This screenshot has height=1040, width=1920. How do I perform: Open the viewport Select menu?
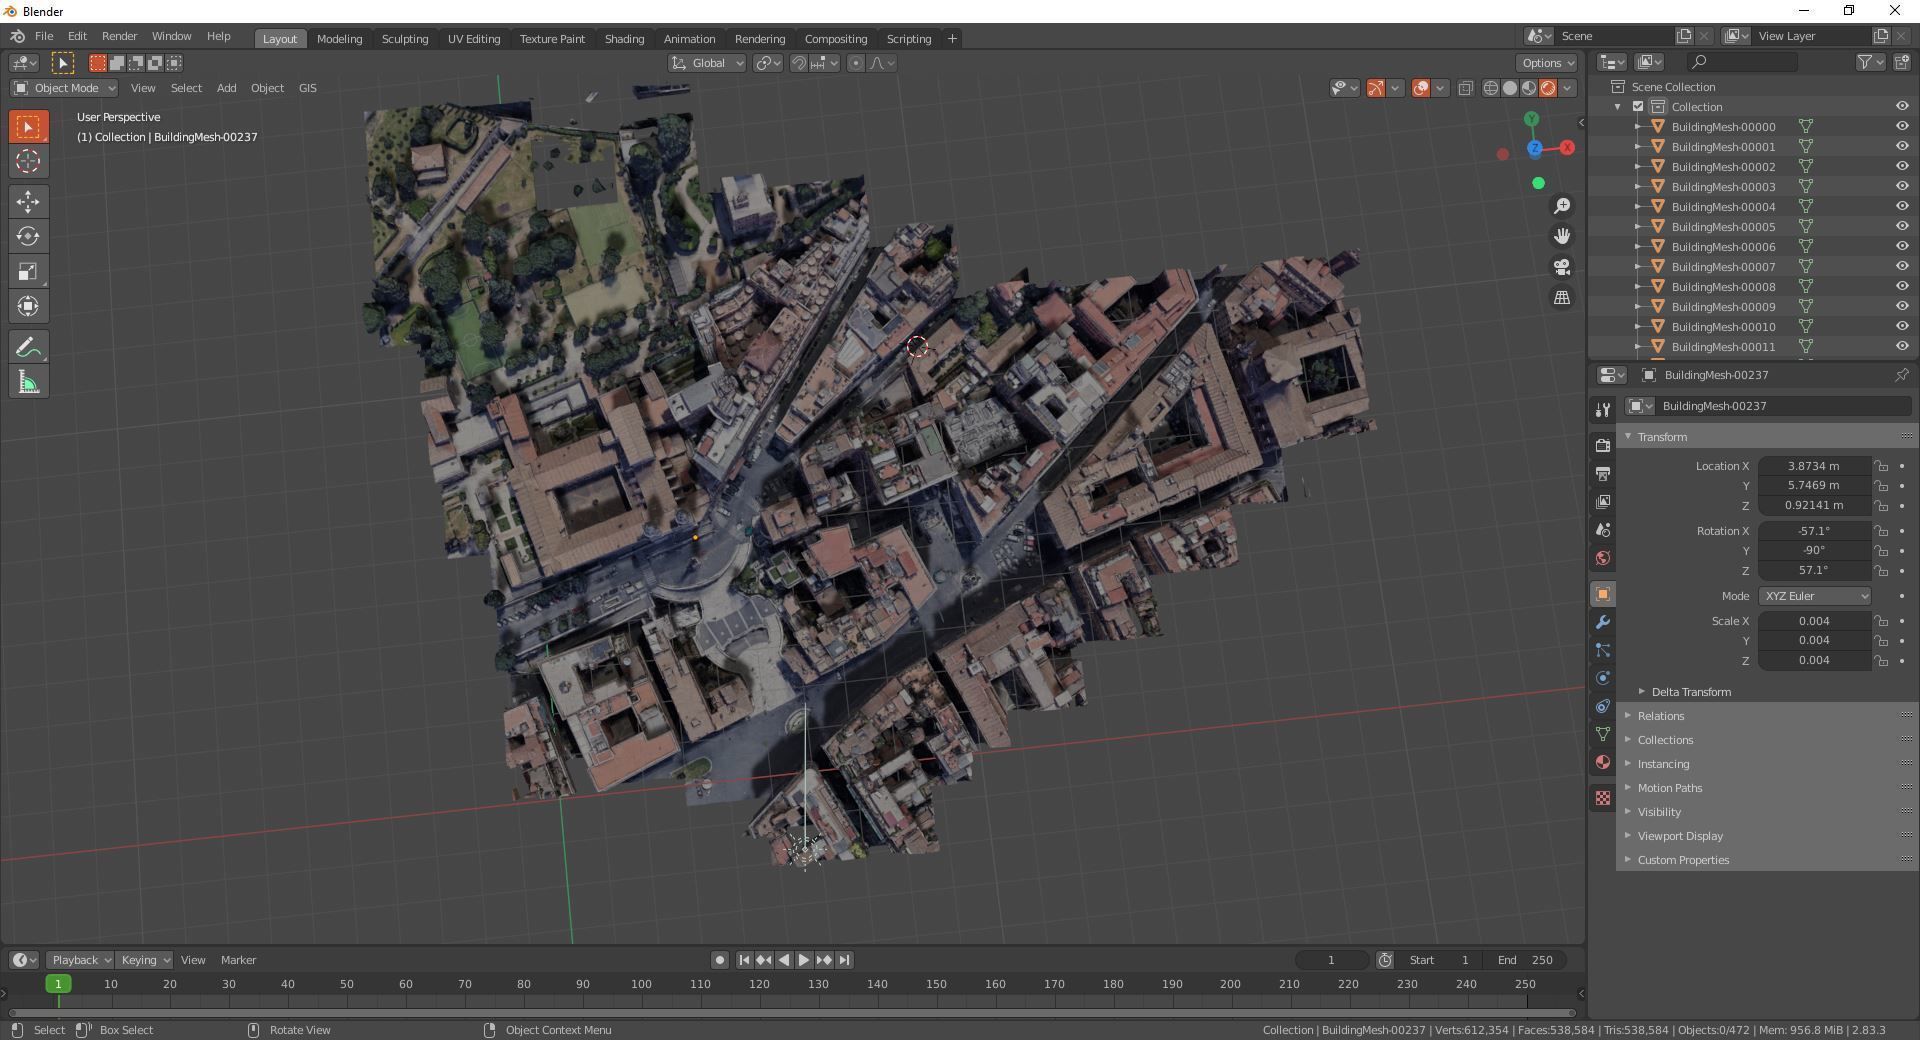coord(186,88)
